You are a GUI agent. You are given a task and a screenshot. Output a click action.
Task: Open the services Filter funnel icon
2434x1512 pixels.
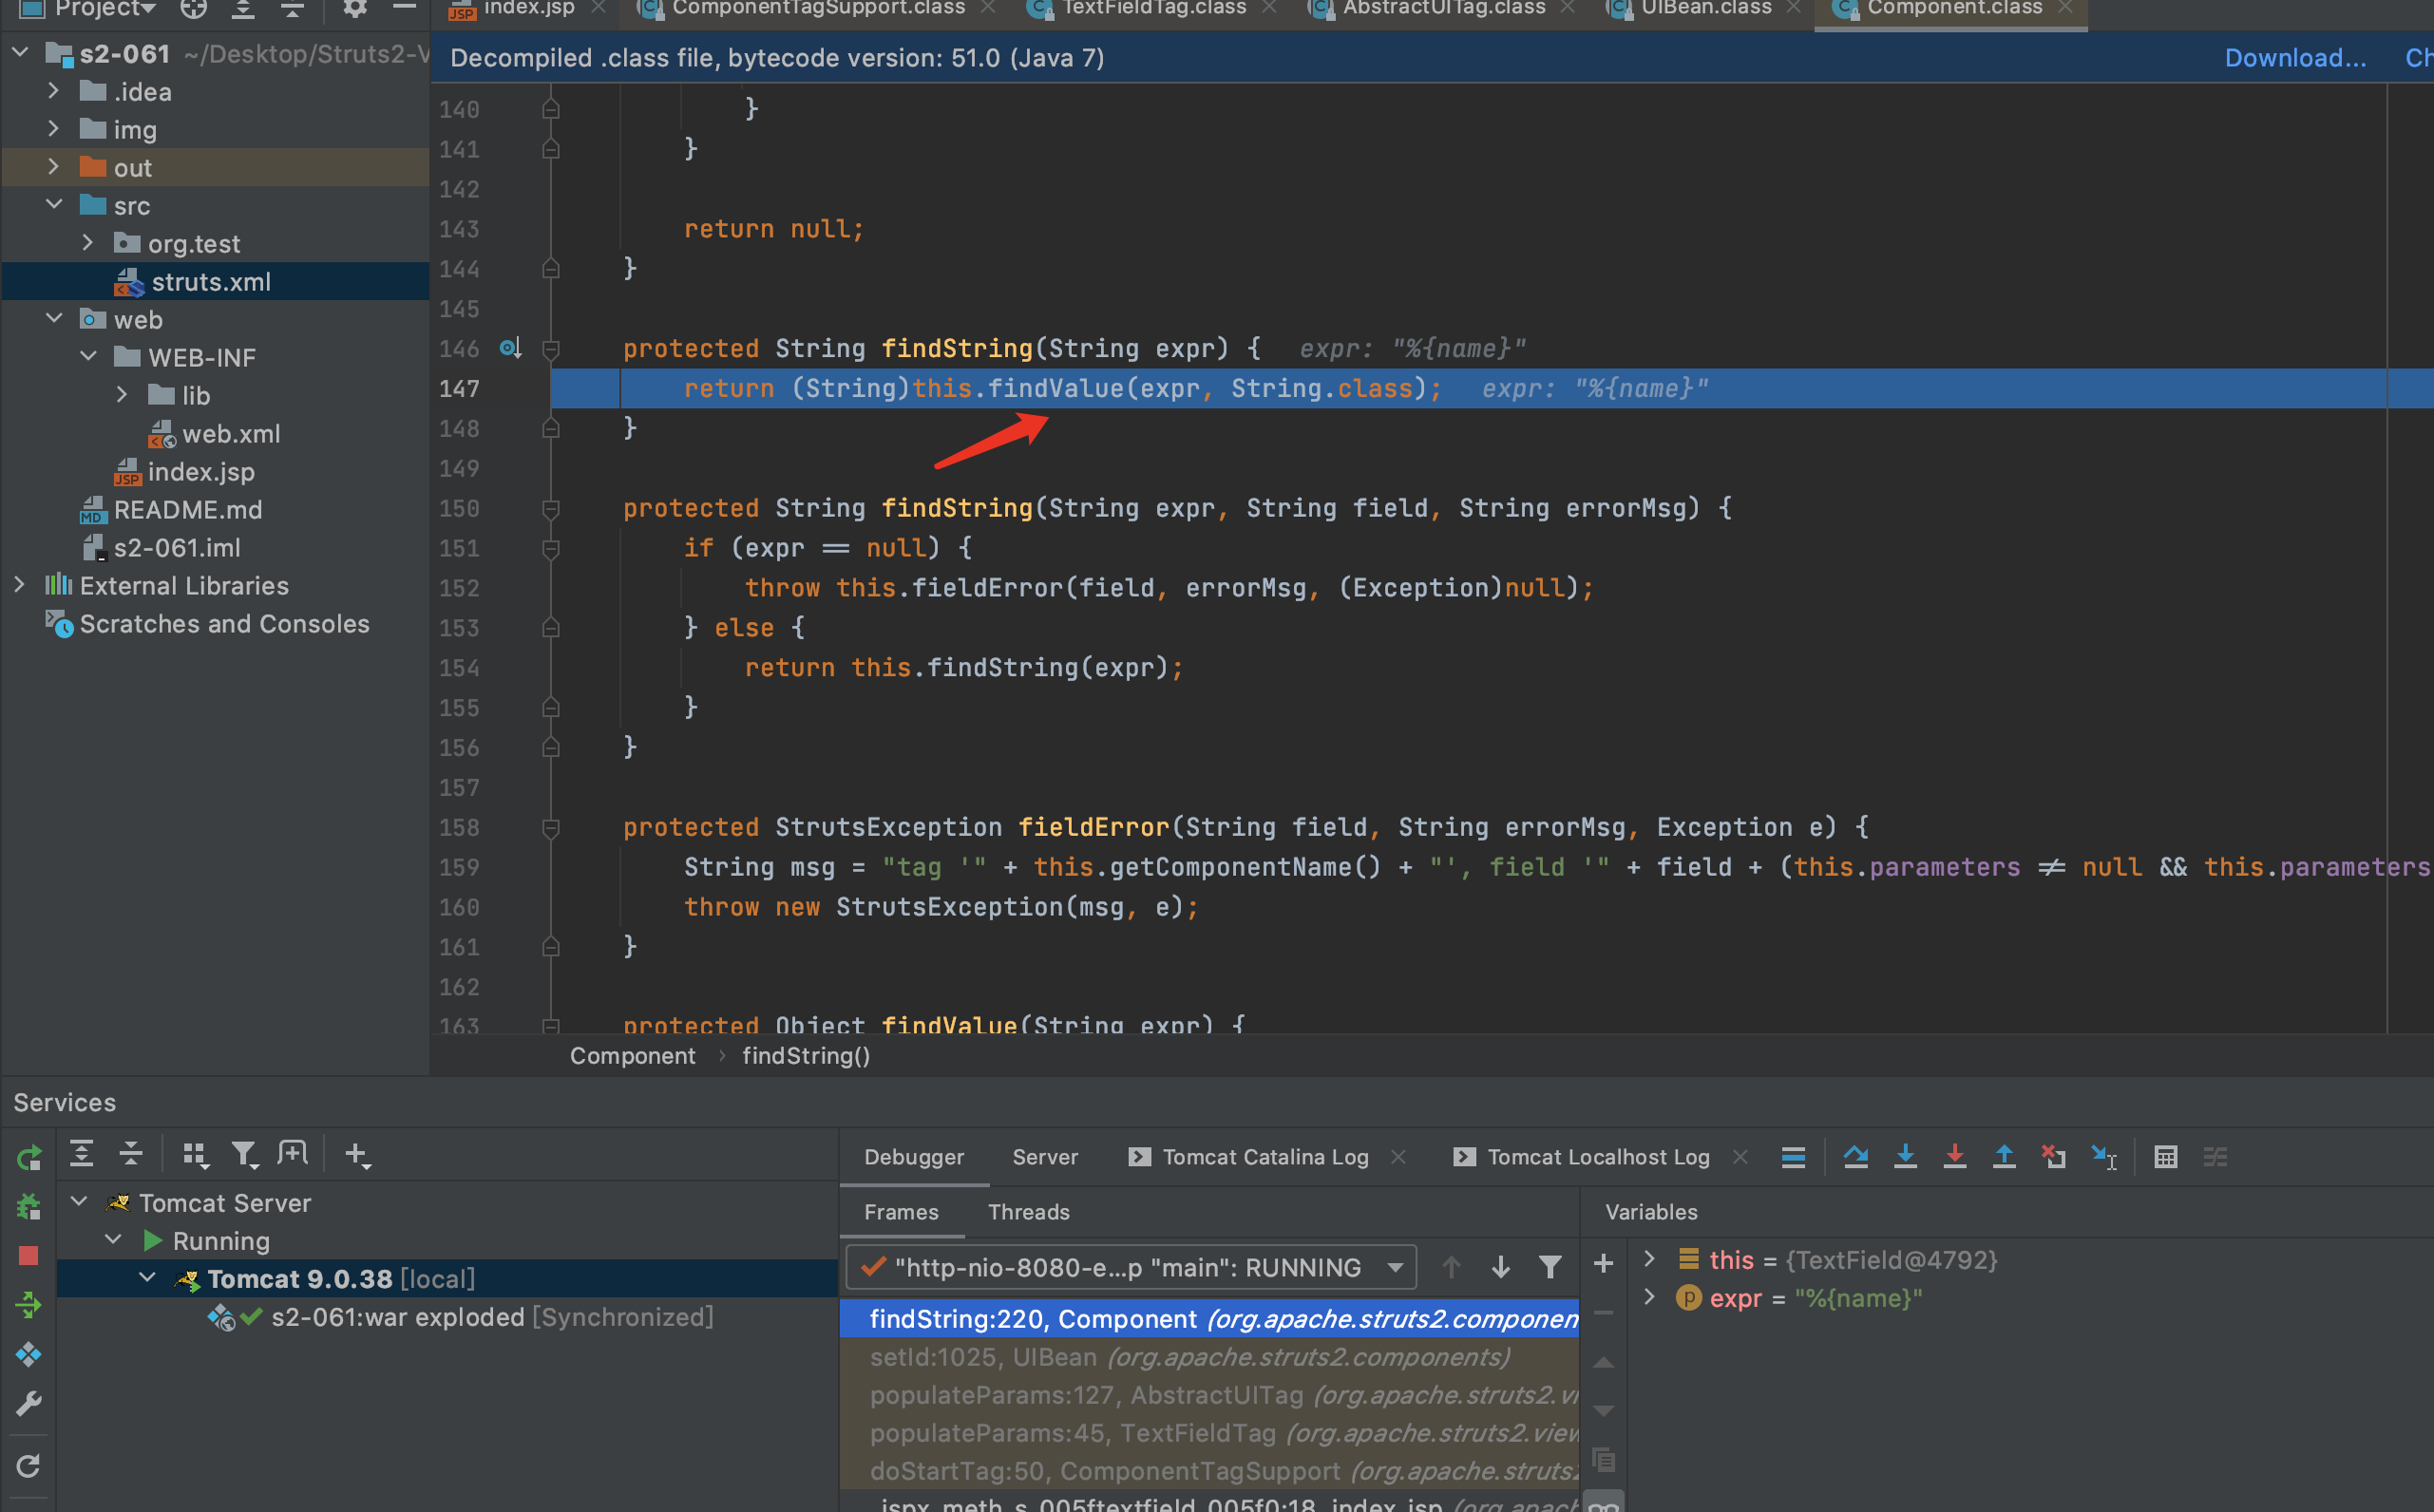click(x=245, y=1155)
